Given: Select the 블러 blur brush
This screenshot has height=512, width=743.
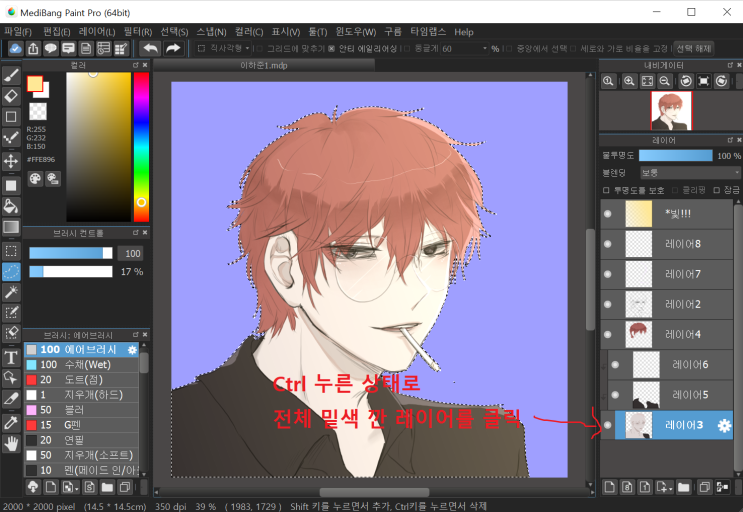Looking at the screenshot, I should click(82, 410).
